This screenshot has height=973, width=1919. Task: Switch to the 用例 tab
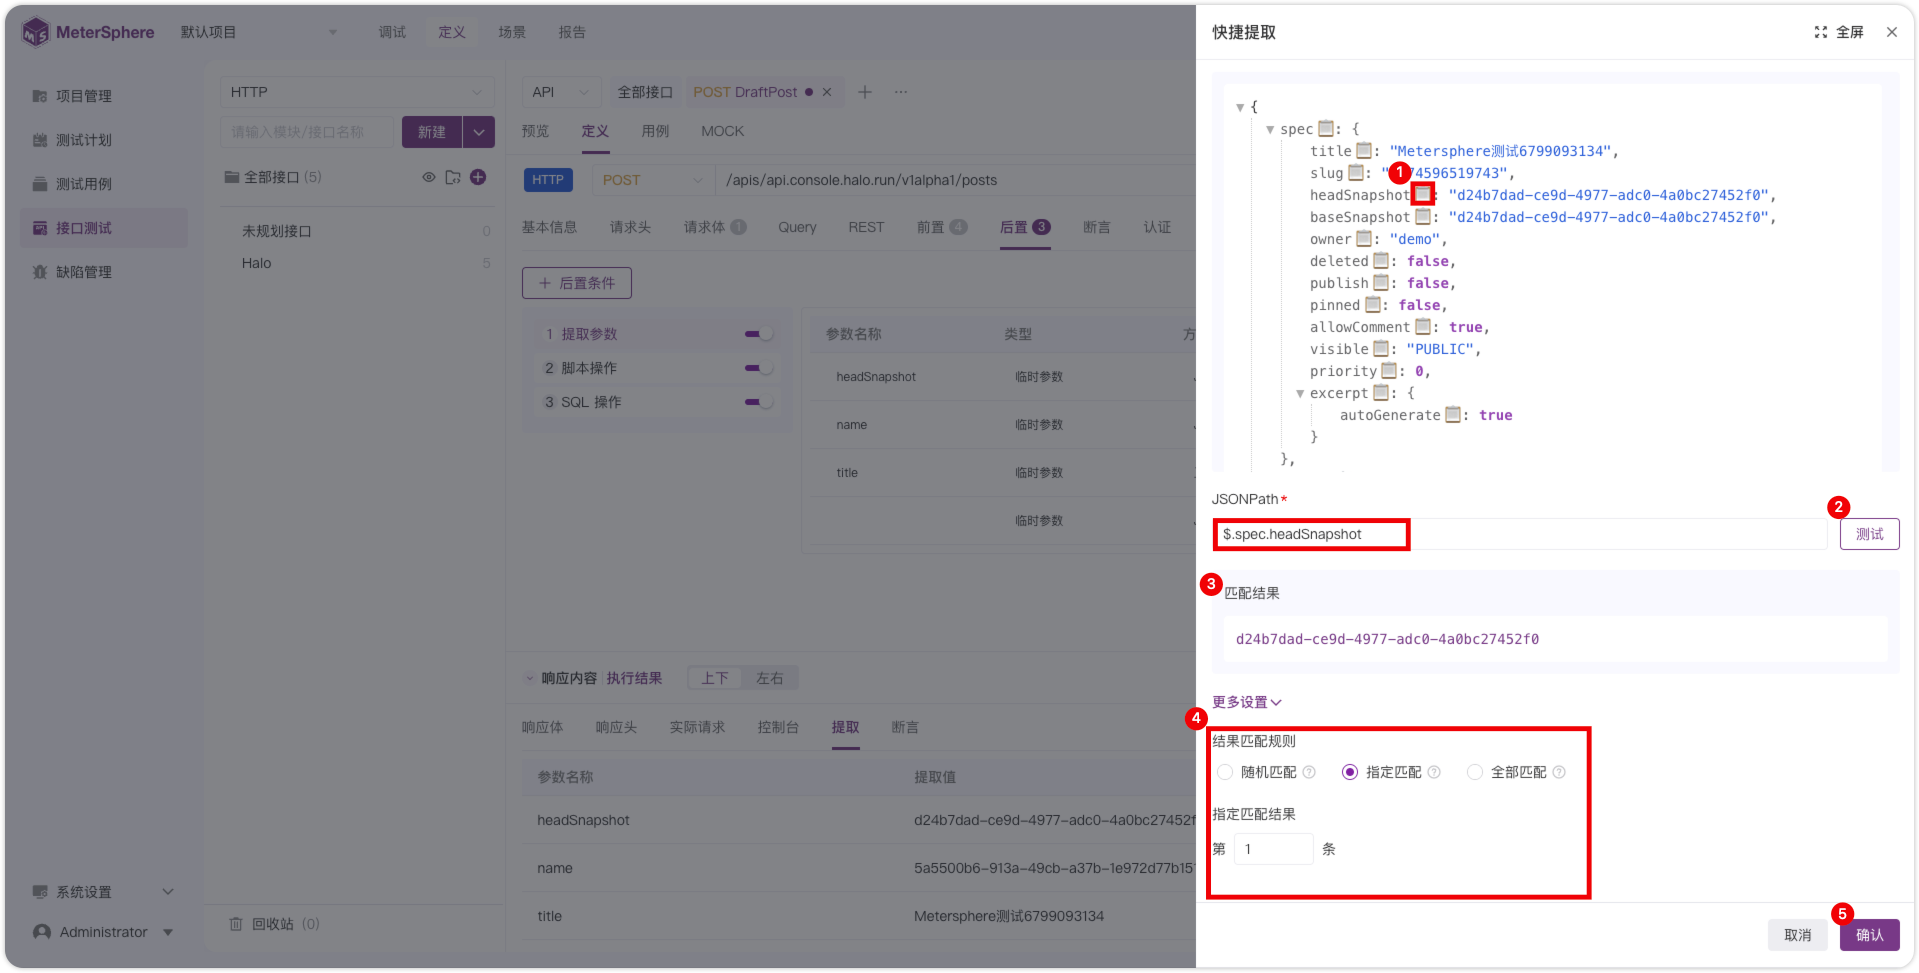[x=655, y=131]
